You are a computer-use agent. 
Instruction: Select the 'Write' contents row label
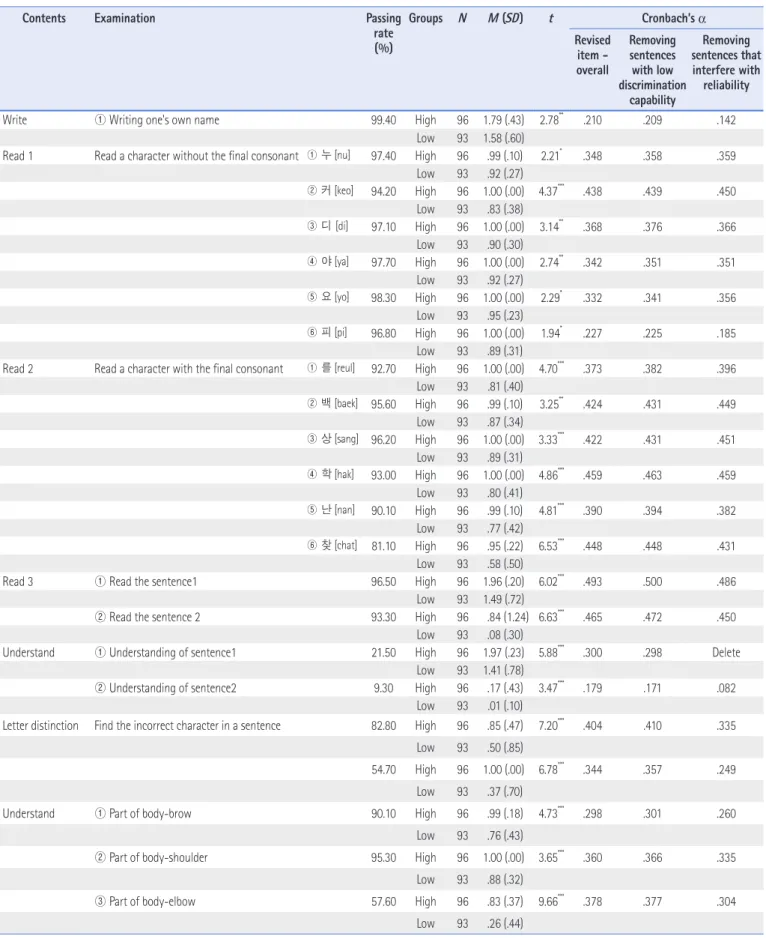point(15,120)
